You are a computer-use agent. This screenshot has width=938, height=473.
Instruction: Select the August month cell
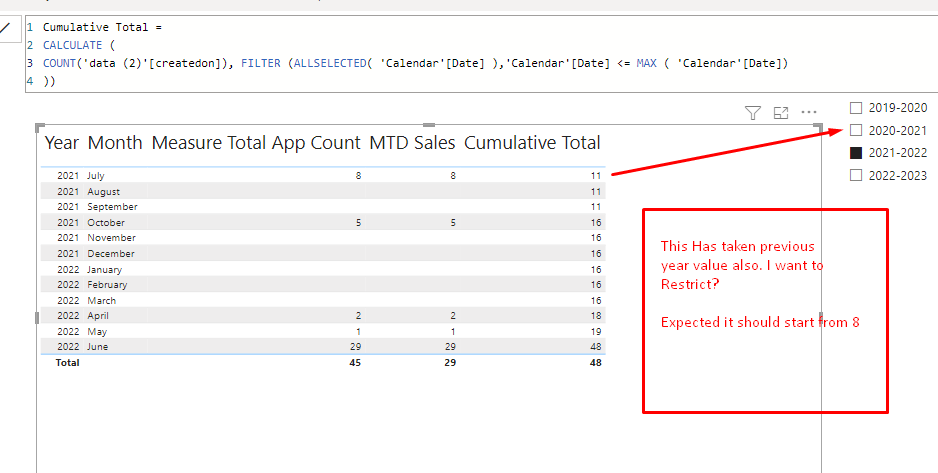(x=103, y=191)
